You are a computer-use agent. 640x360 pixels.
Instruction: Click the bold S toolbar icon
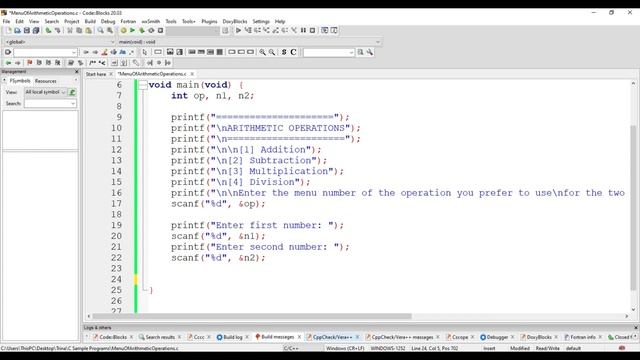(x=284, y=52)
